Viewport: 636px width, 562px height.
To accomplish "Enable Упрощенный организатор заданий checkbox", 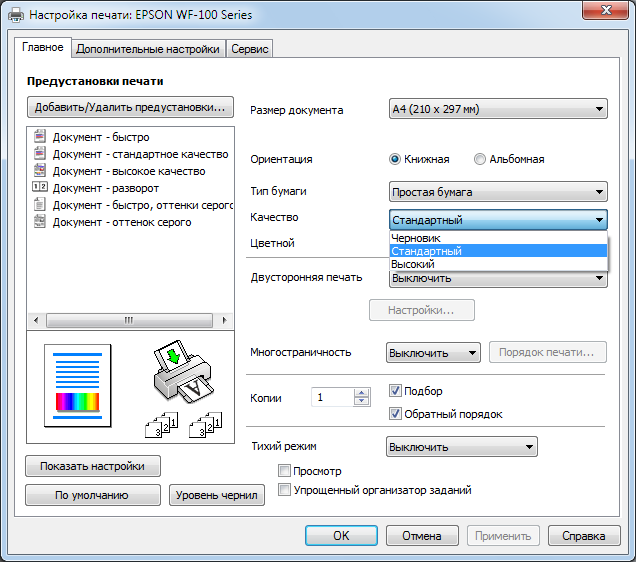I will point(284,489).
